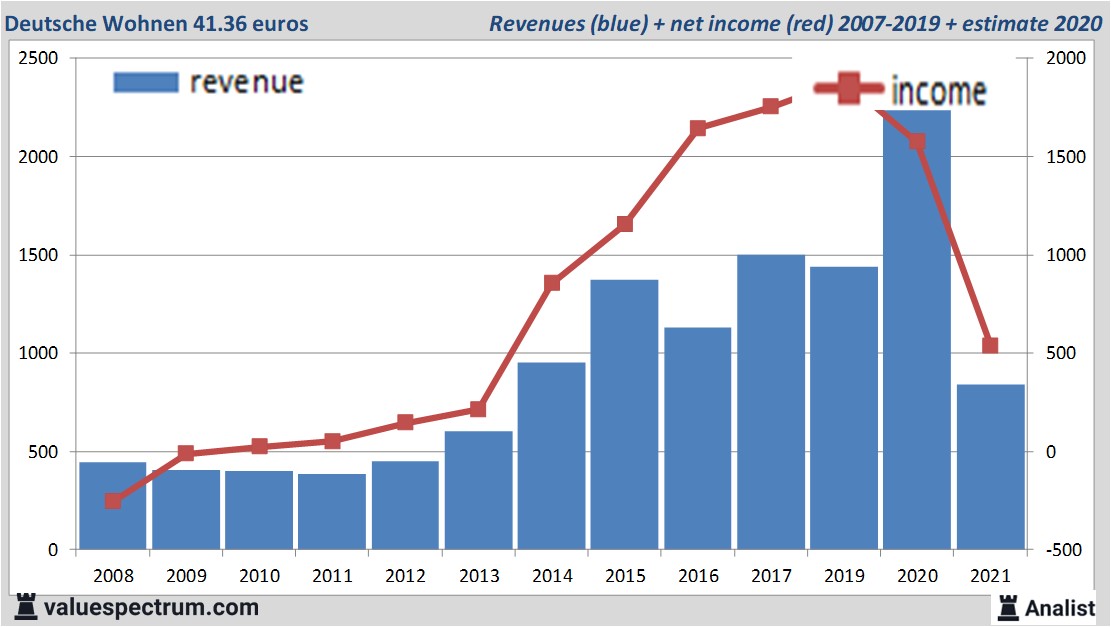Click the Analist label
1111x627 pixels.
point(1059,607)
